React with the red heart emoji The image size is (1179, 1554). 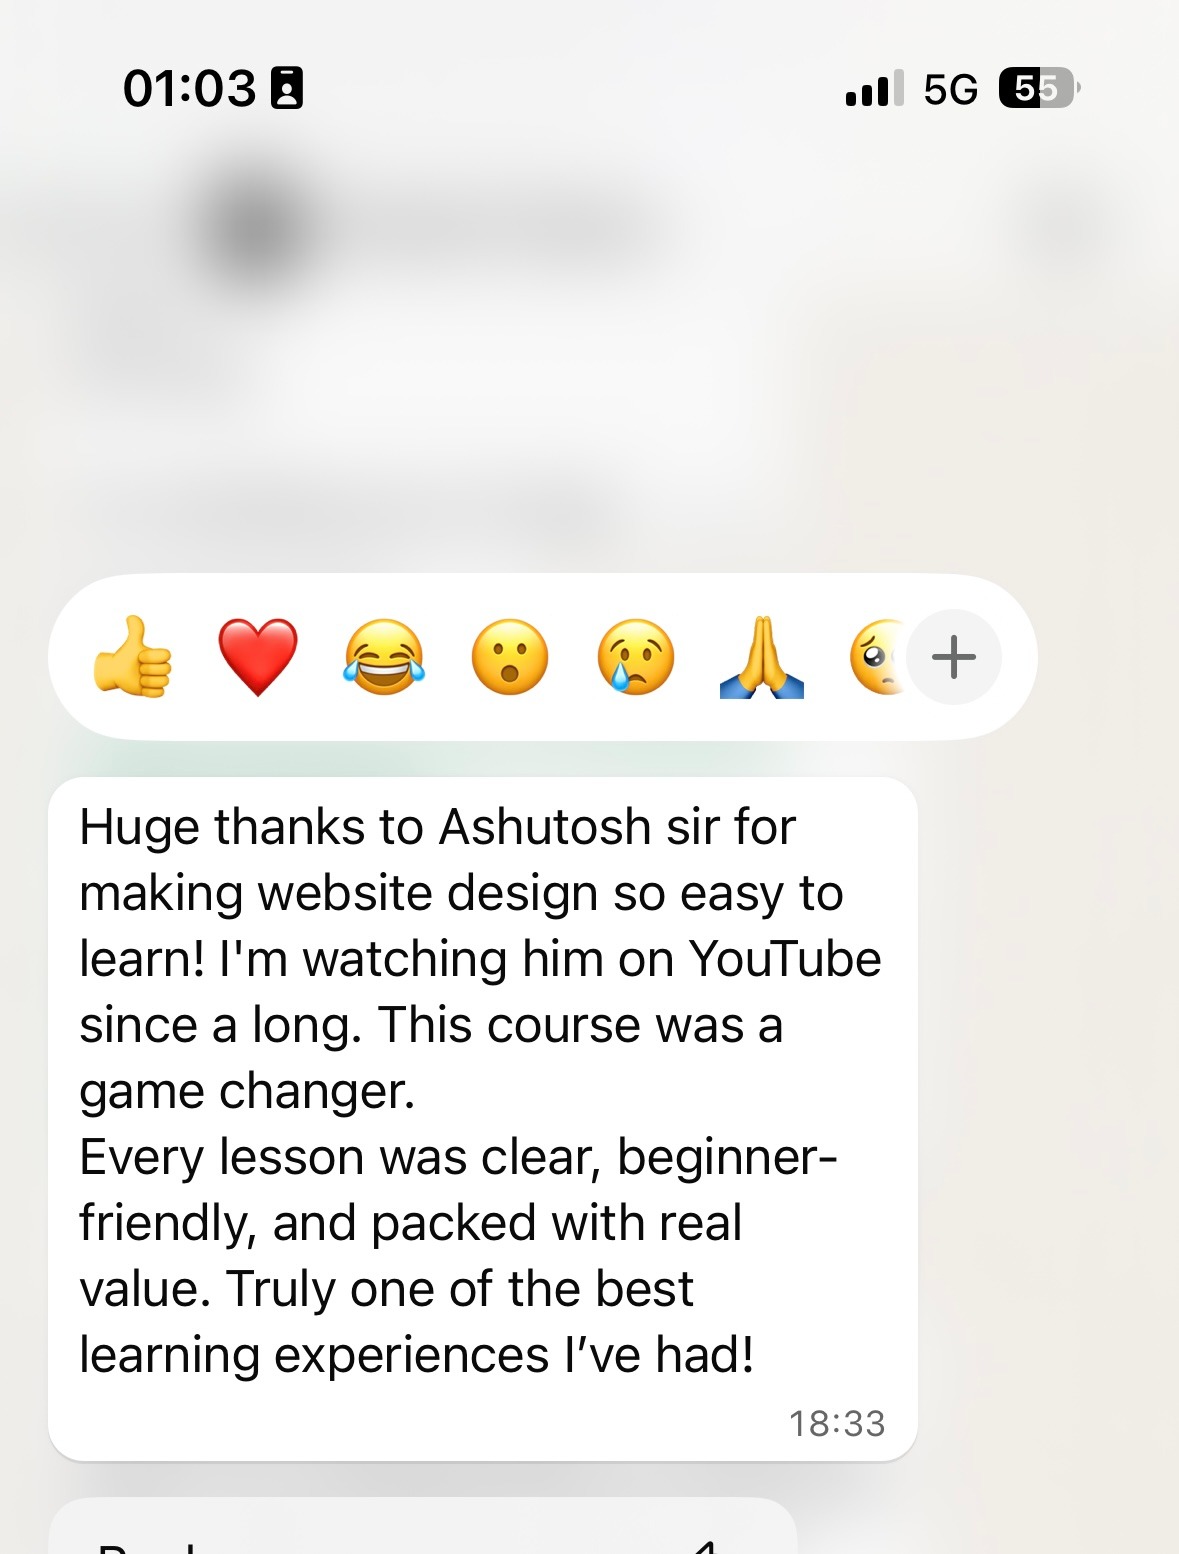pos(258,657)
